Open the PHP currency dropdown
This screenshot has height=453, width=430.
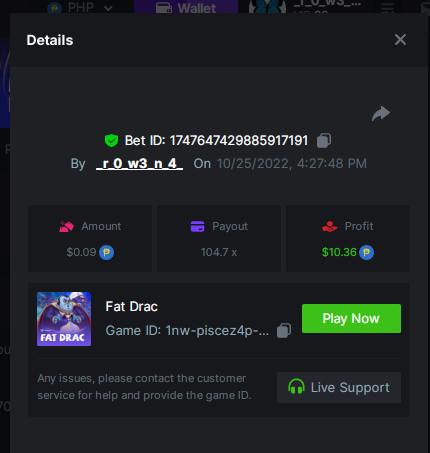tap(80, 7)
